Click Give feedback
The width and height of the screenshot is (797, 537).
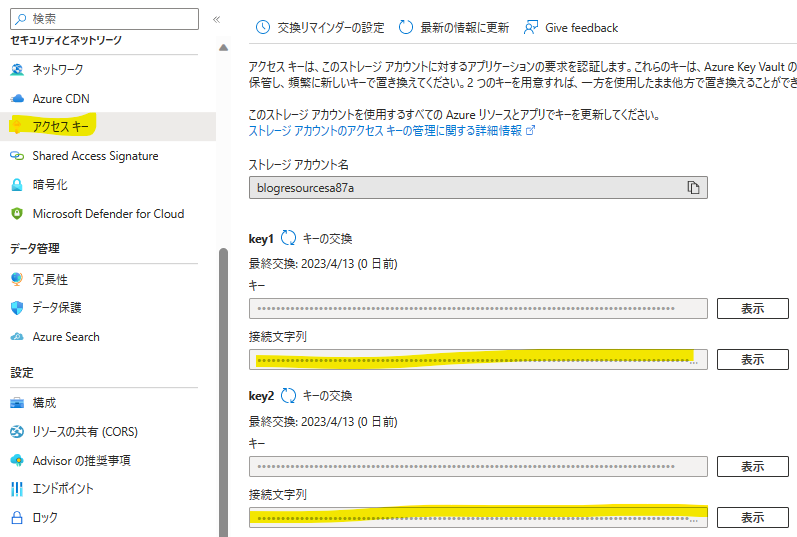click(571, 27)
